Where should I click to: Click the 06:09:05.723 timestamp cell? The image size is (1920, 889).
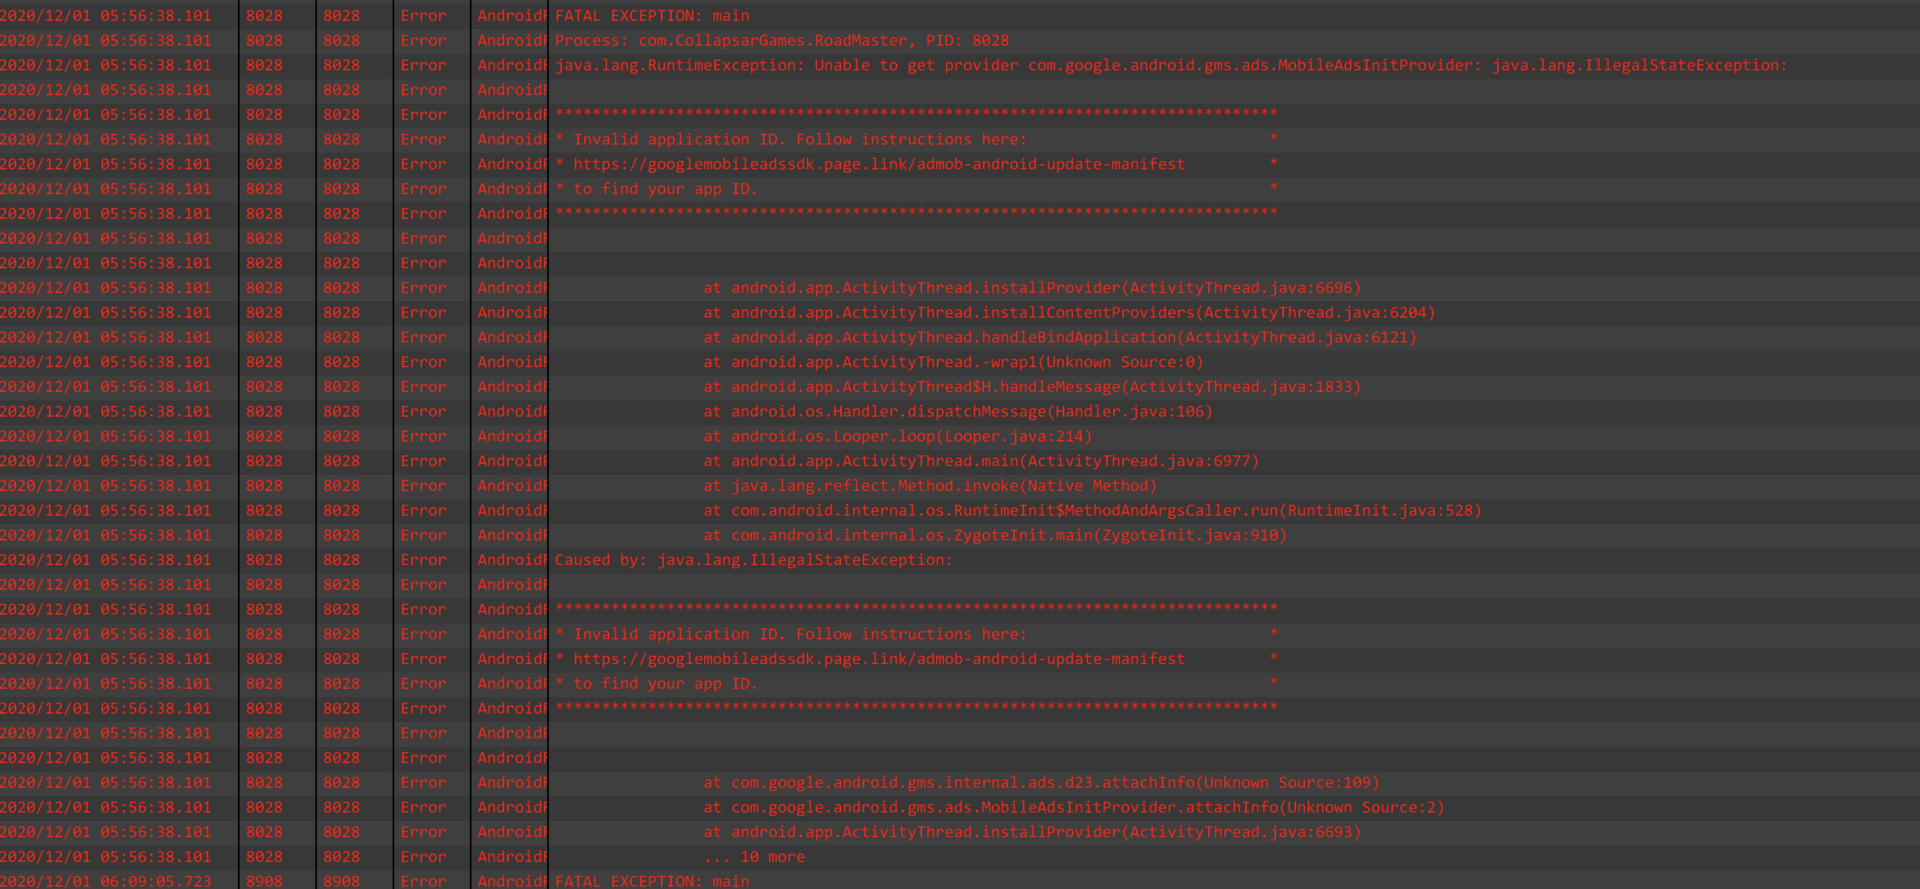[106, 881]
